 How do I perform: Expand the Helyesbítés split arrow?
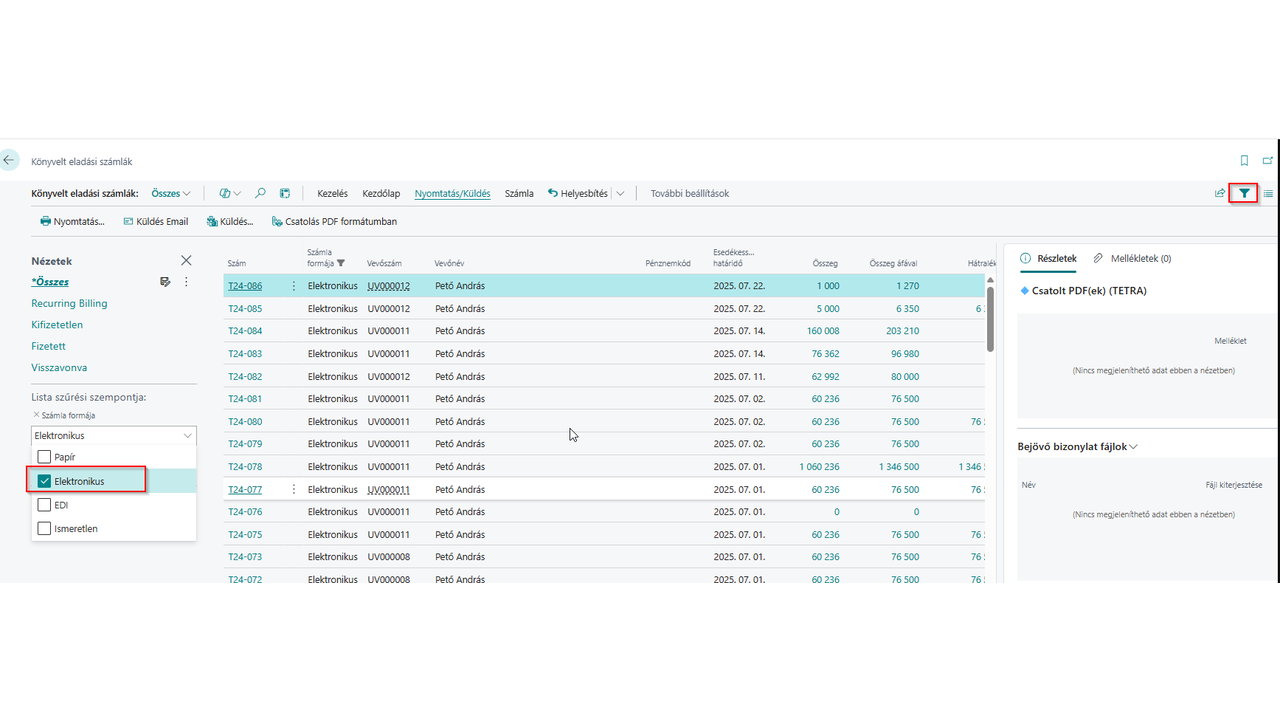coord(620,193)
